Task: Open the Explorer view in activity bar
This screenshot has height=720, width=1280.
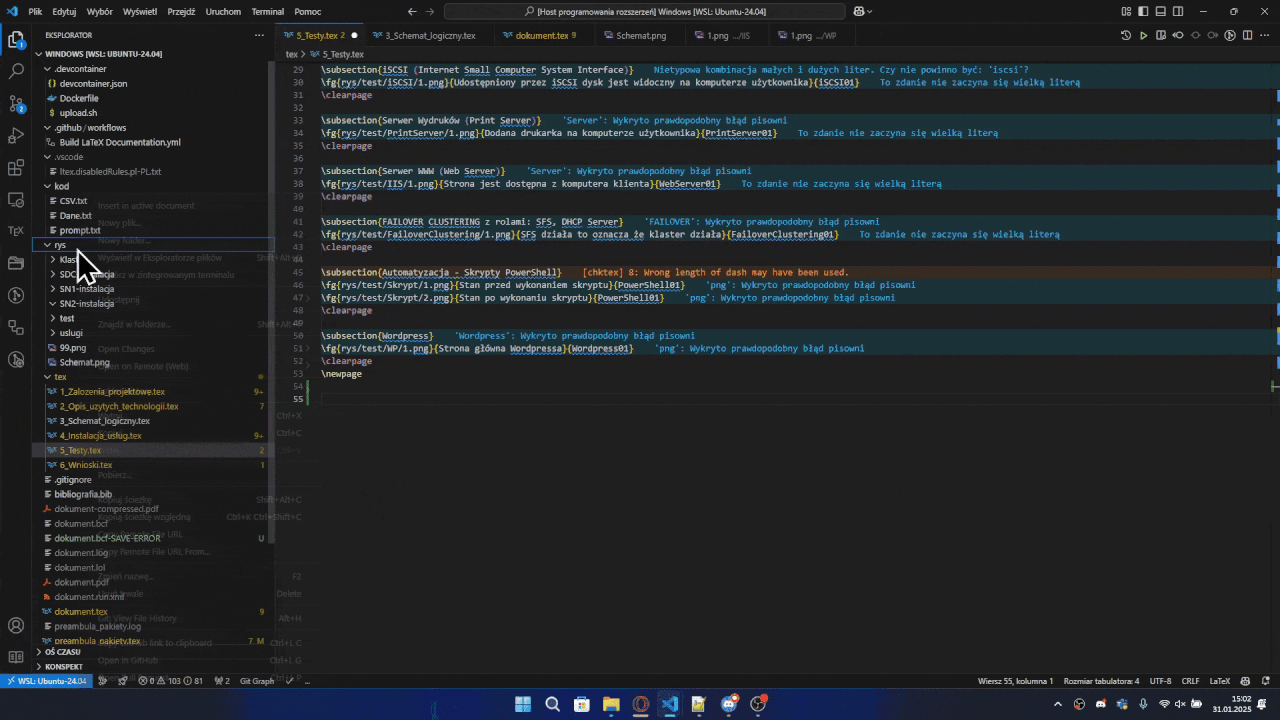Action: click(x=16, y=41)
